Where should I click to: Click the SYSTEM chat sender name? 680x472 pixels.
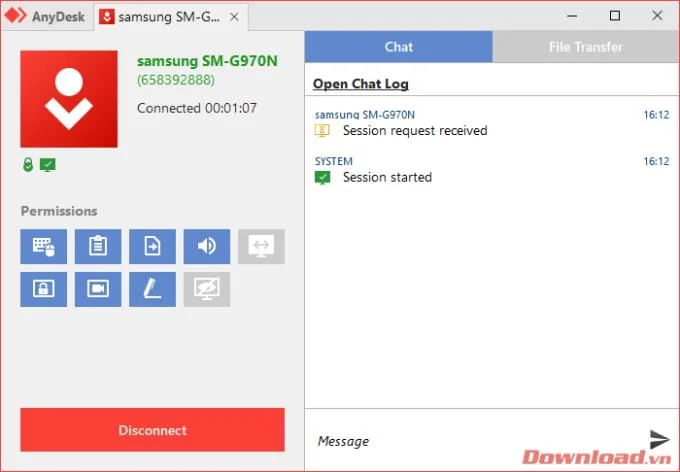tap(333, 161)
